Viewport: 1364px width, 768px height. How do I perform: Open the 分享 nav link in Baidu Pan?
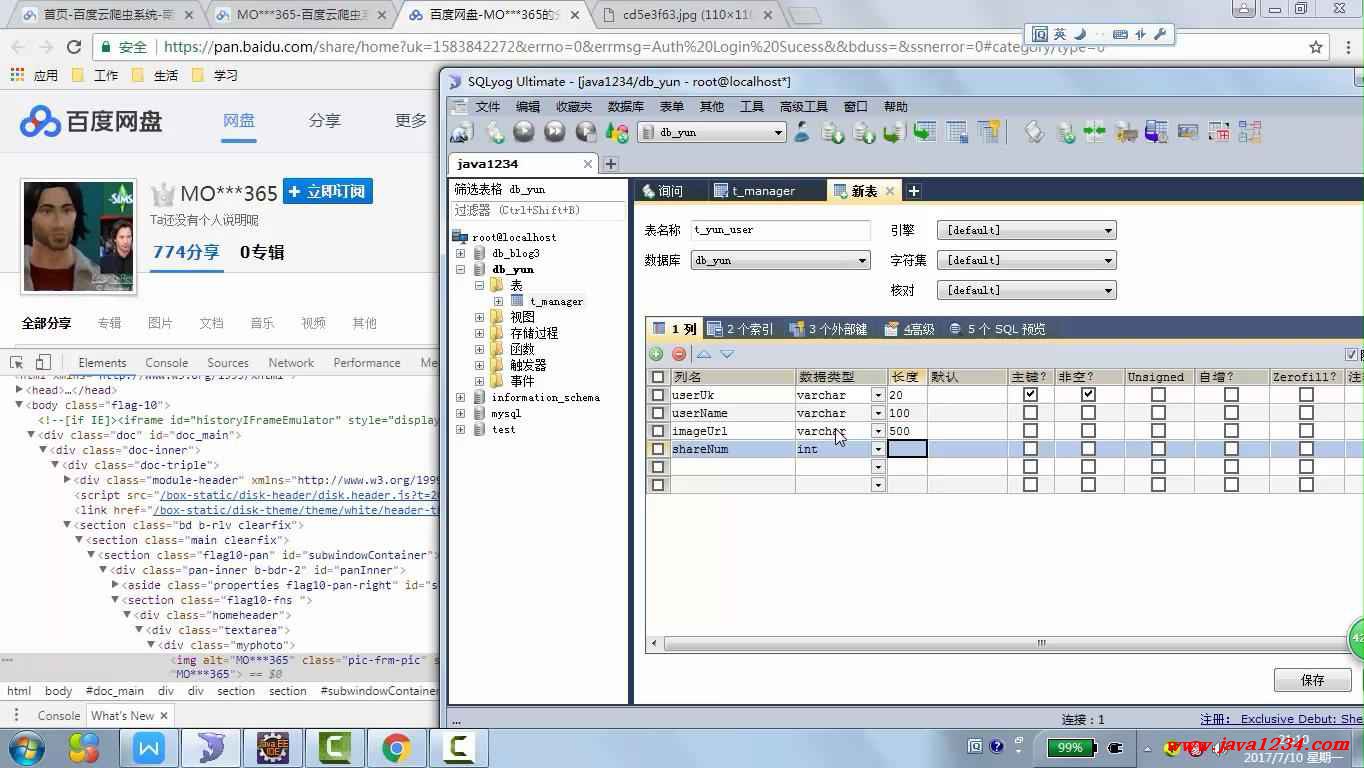(324, 121)
